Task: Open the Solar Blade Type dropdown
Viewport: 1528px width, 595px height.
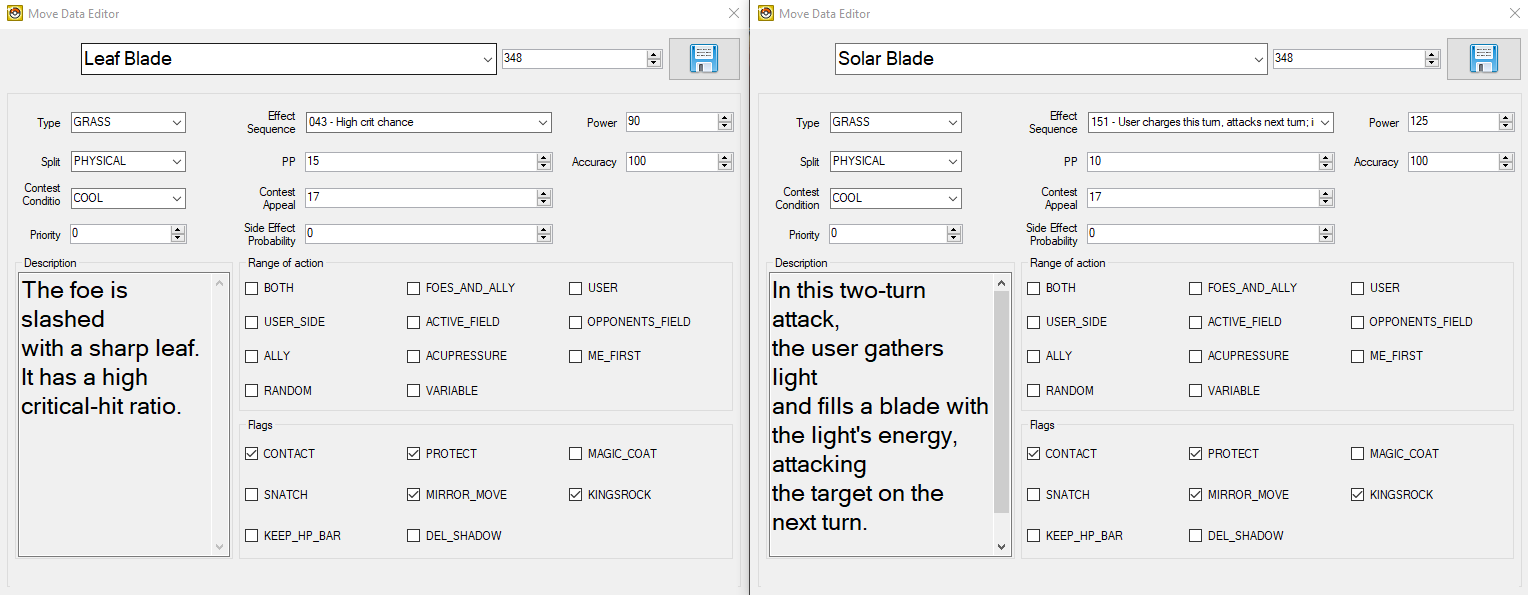Action: click(x=951, y=123)
